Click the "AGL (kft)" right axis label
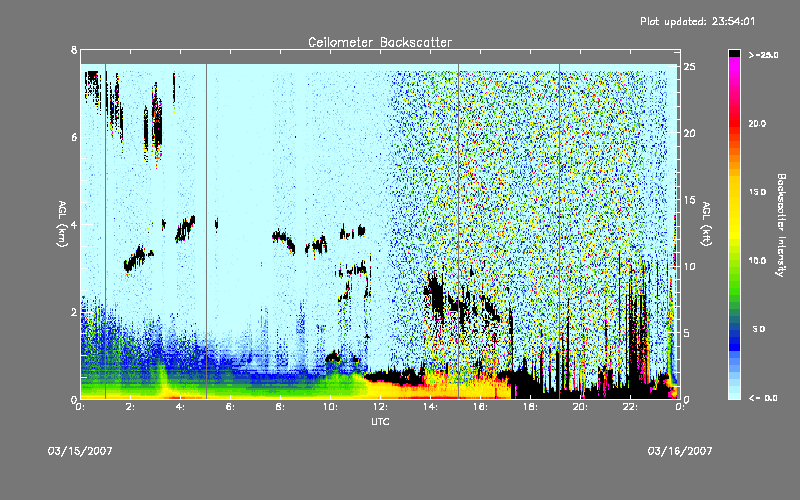The image size is (800, 500). pyautogui.click(x=706, y=224)
